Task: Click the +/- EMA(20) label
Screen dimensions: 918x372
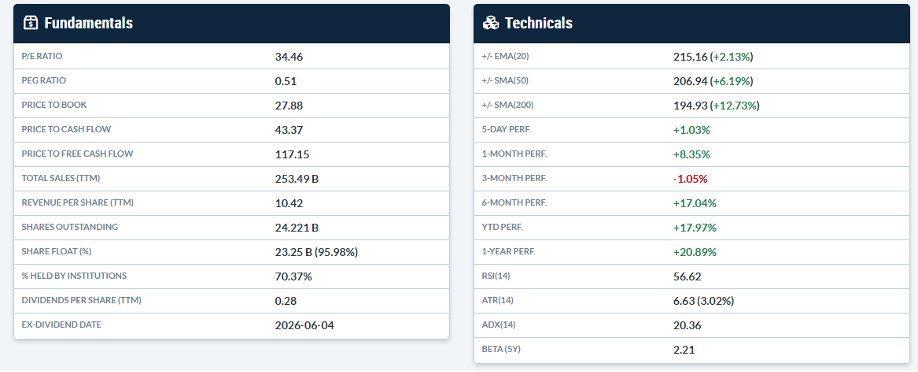Action: pyautogui.click(x=505, y=56)
